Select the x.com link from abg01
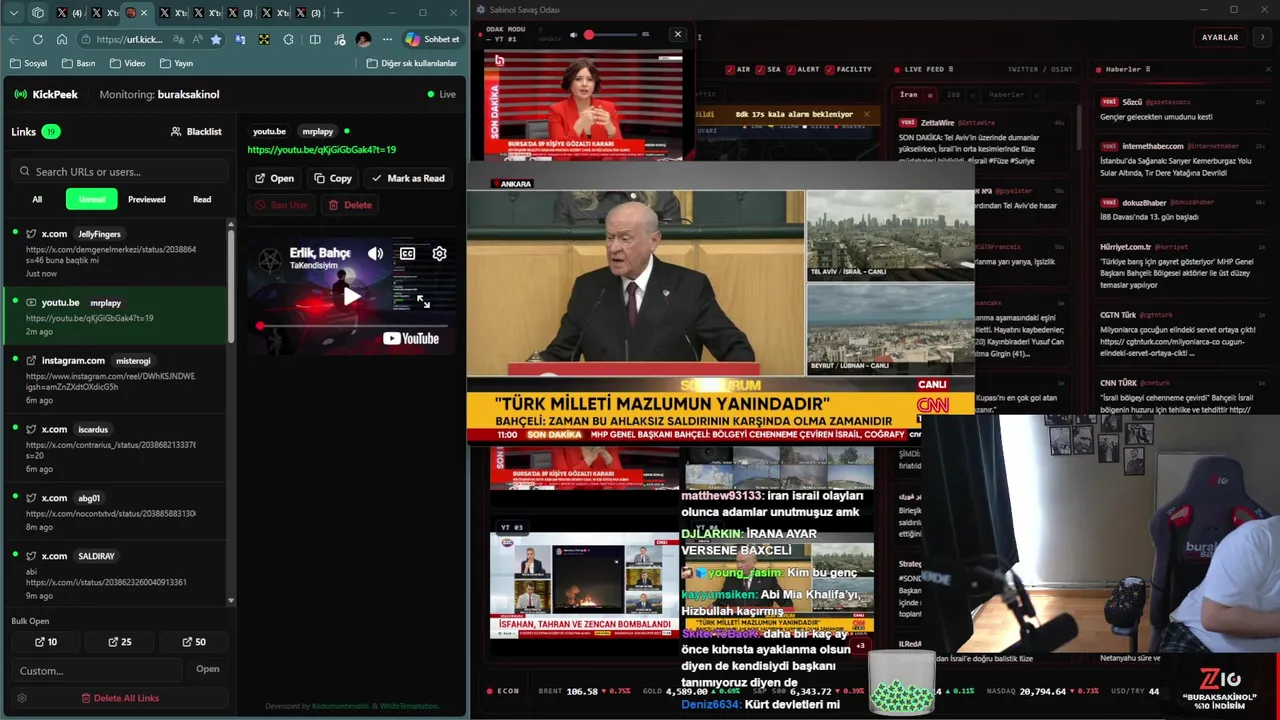 tap(115, 512)
